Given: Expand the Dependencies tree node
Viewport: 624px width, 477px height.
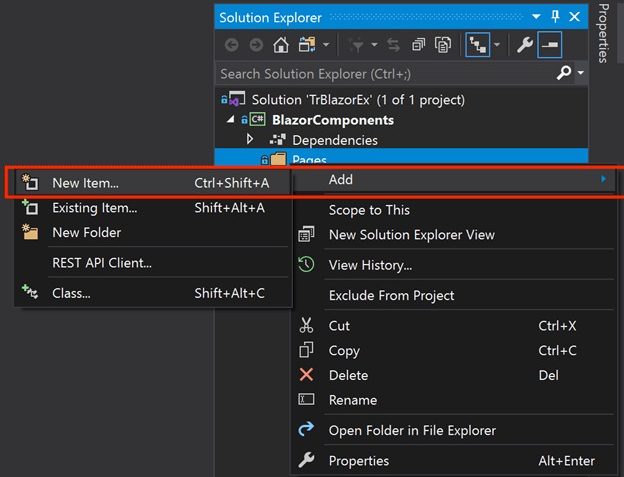Looking at the screenshot, I should pyautogui.click(x=250, y=140).
